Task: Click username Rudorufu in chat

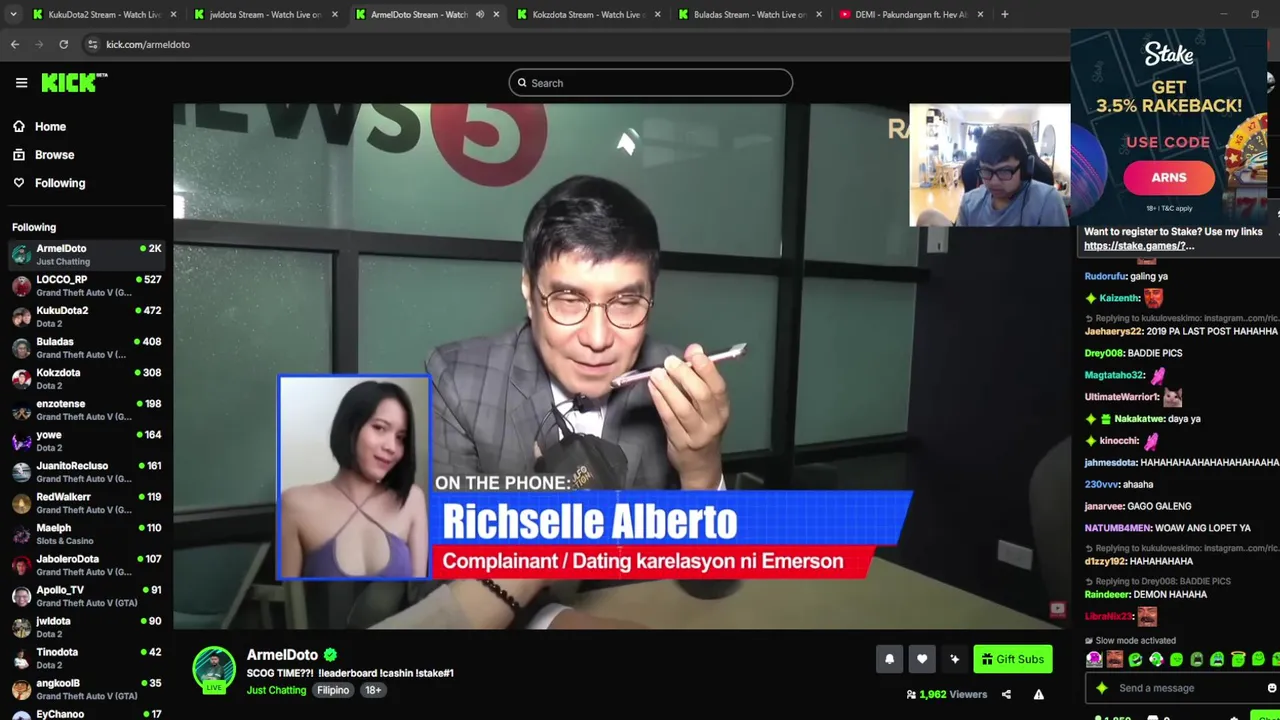Action: (x=1105, y=276)
